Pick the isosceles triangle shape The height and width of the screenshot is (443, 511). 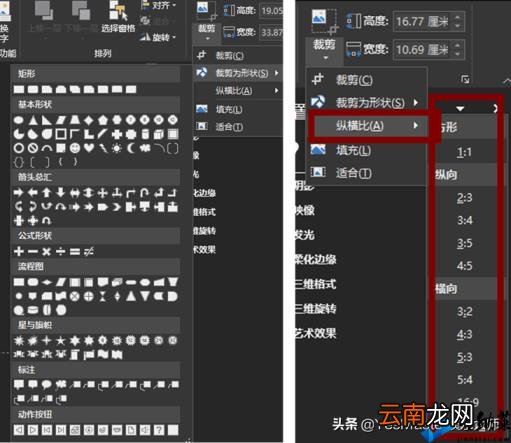[x=33, y=120]
